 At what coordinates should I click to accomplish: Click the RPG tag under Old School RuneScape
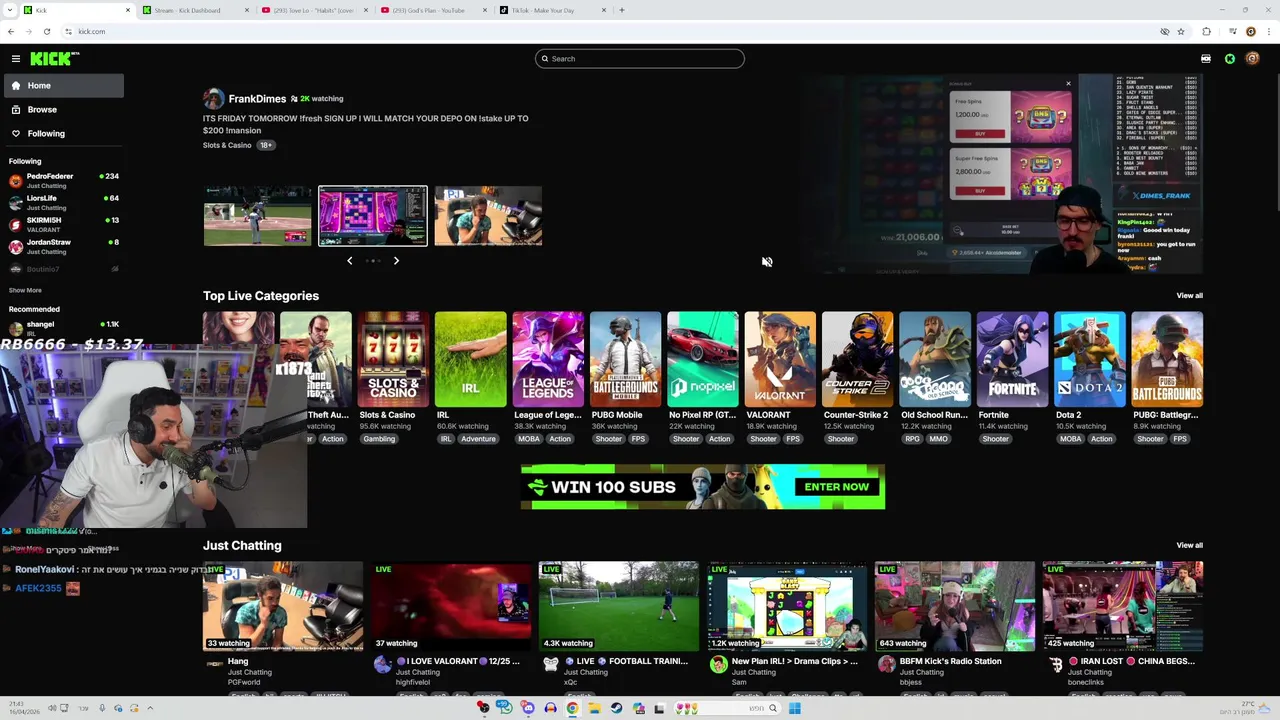coord(912,439)
